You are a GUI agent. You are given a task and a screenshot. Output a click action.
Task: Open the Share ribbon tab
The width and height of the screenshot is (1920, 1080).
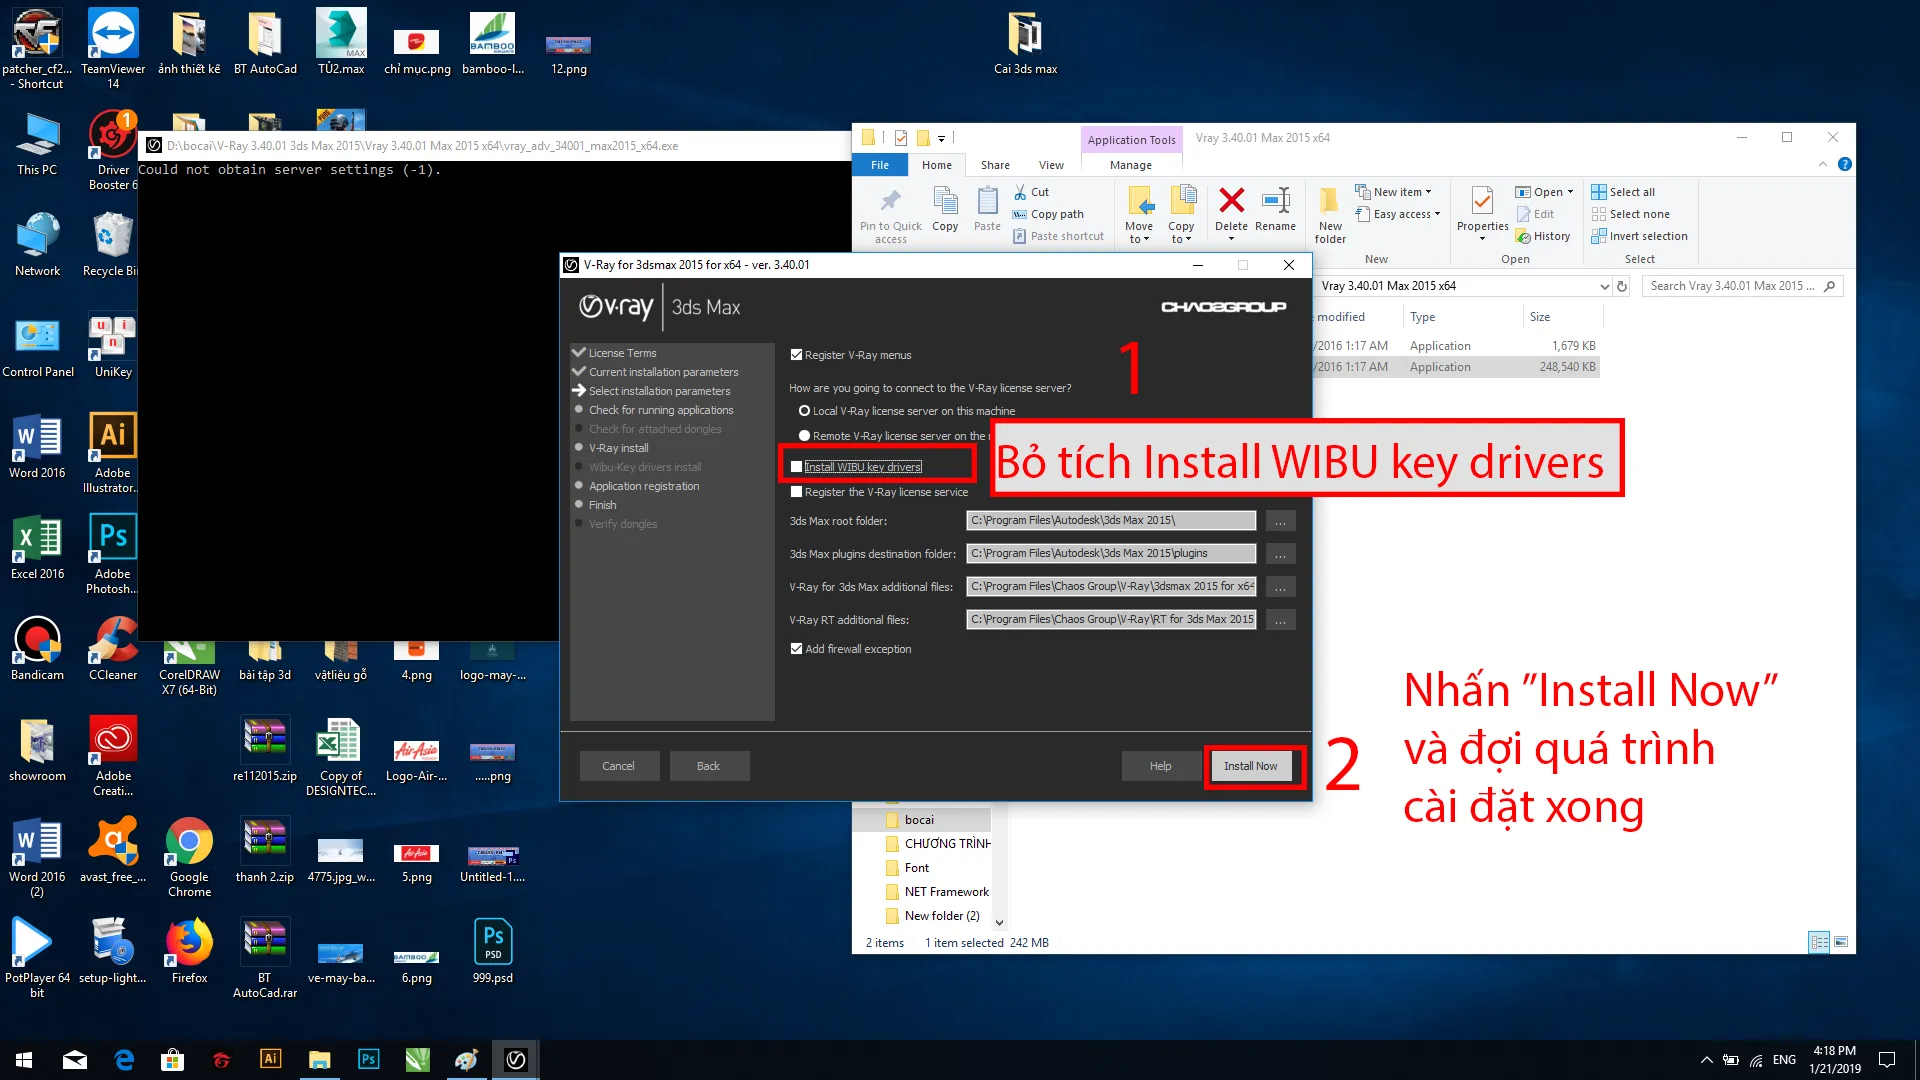(994, 165)
